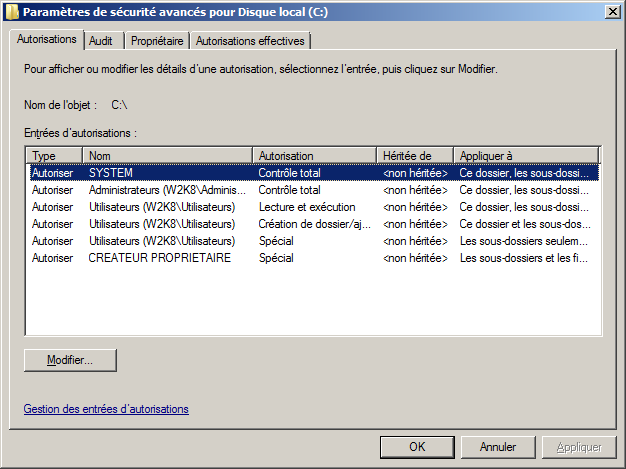Viewport: 626px width, 469px height.
Task: Confirm with the OK button
Action: [x=418, y=447]
